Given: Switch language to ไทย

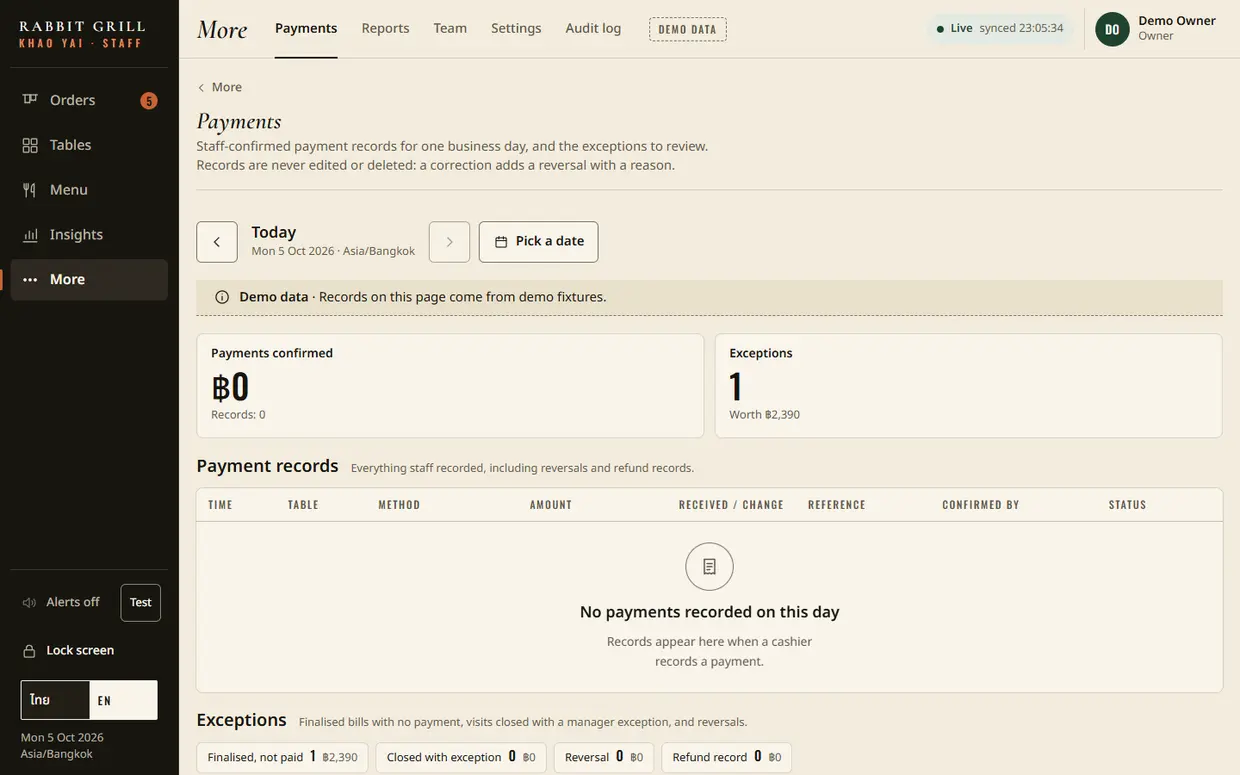Looking at the screenshot, I should pos(55,700).
